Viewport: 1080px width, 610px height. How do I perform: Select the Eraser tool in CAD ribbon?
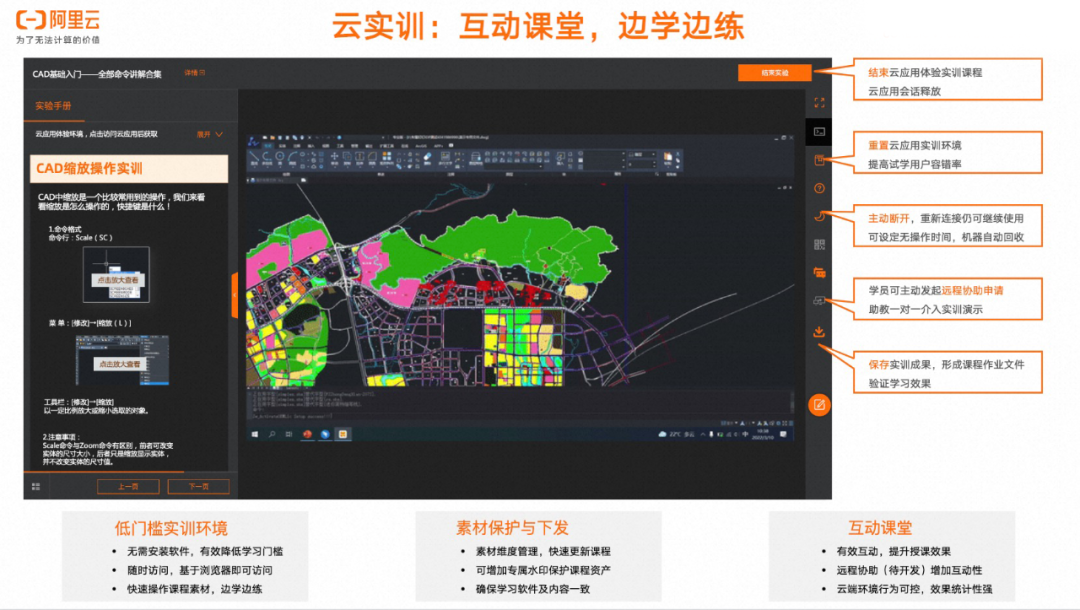427,159
